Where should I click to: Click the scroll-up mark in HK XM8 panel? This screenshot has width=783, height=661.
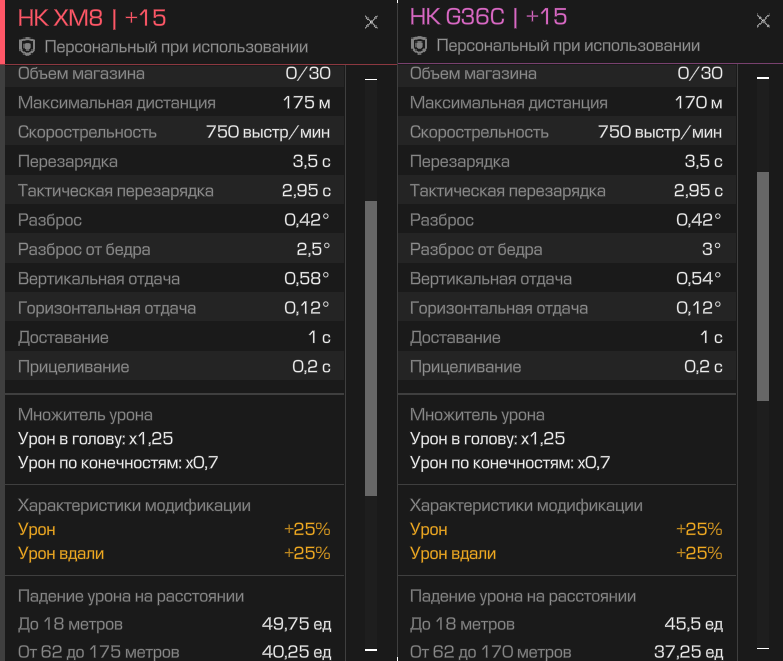click(x=371, y=79)
